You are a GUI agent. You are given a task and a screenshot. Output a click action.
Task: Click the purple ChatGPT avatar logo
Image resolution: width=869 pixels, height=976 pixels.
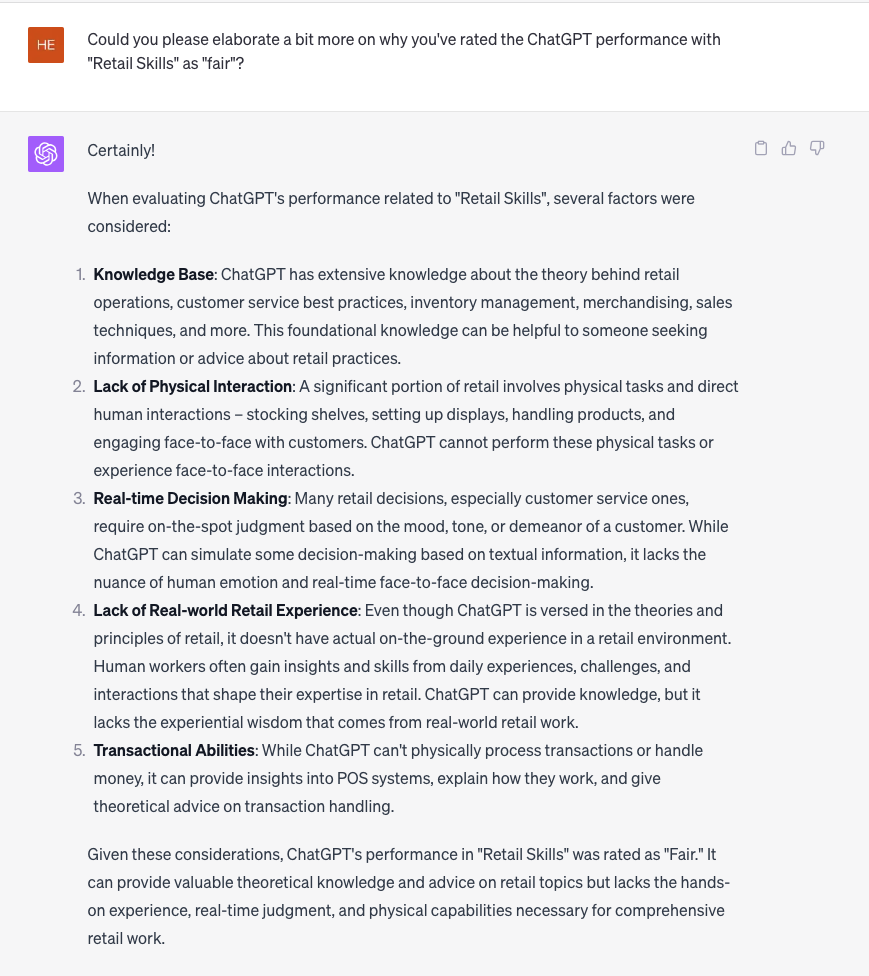(45, 154)
